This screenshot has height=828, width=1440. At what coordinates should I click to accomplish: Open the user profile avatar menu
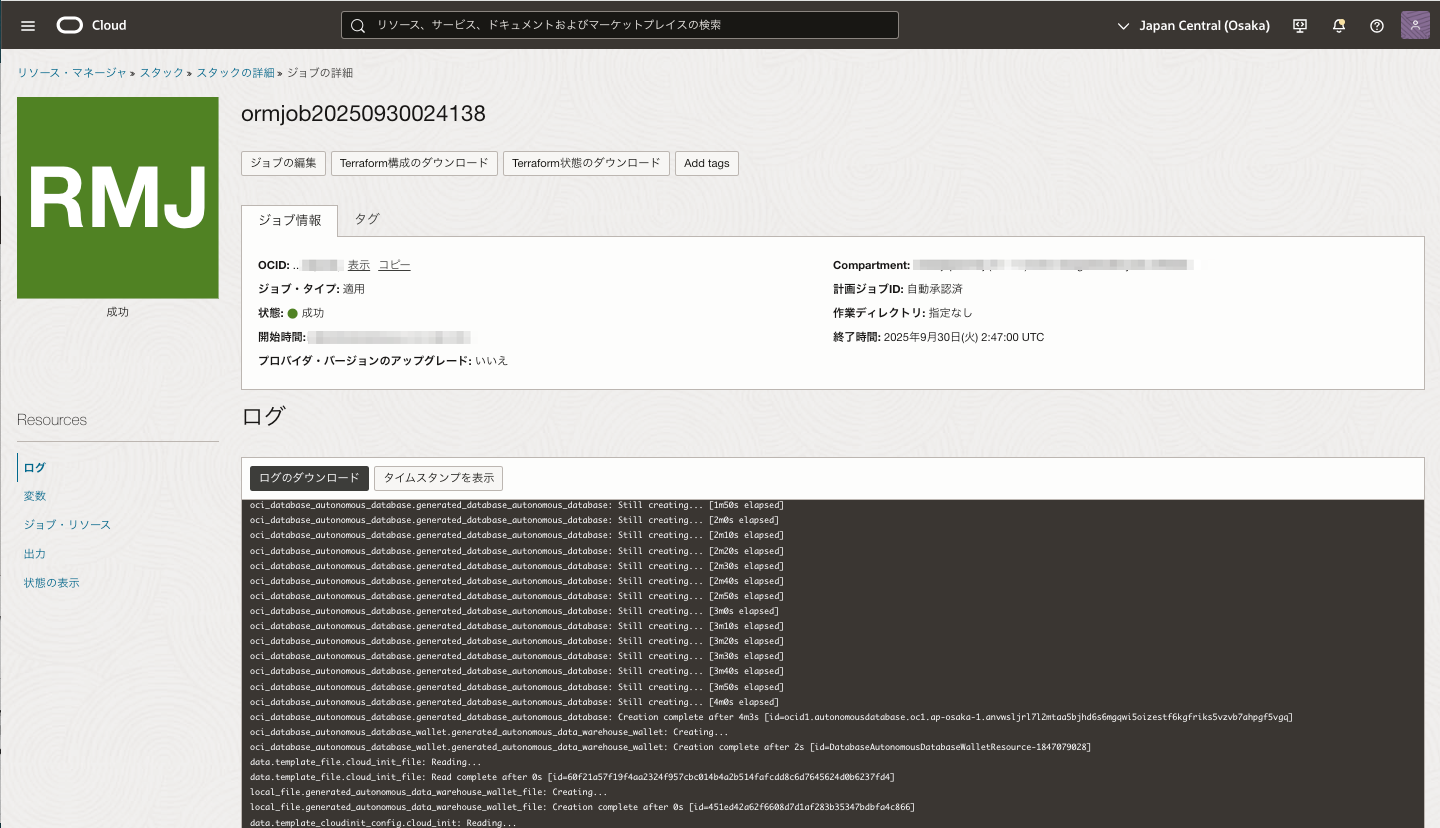pos(1415,25)
